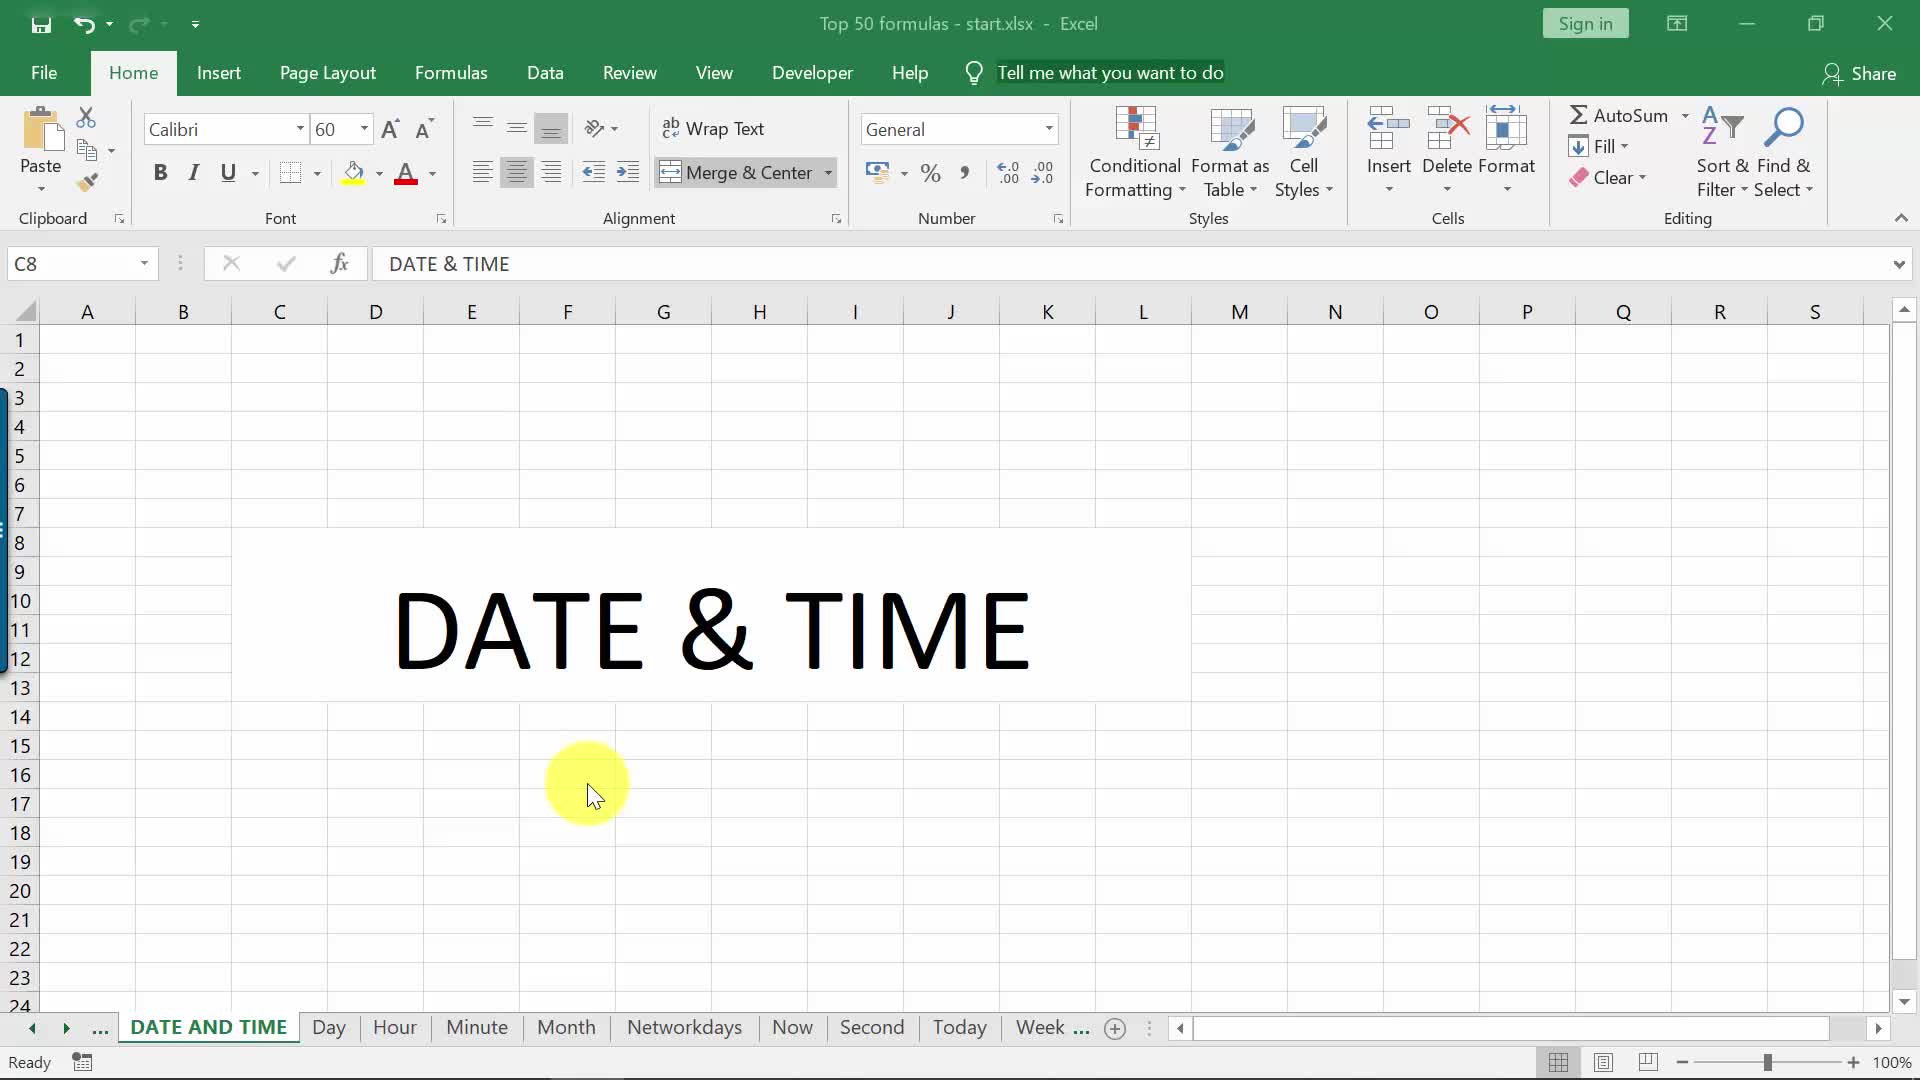Expand the General number format dropdown
Image resolution: width=1920 pixels, height=1080 pixels.
(x=1048, y=129)
